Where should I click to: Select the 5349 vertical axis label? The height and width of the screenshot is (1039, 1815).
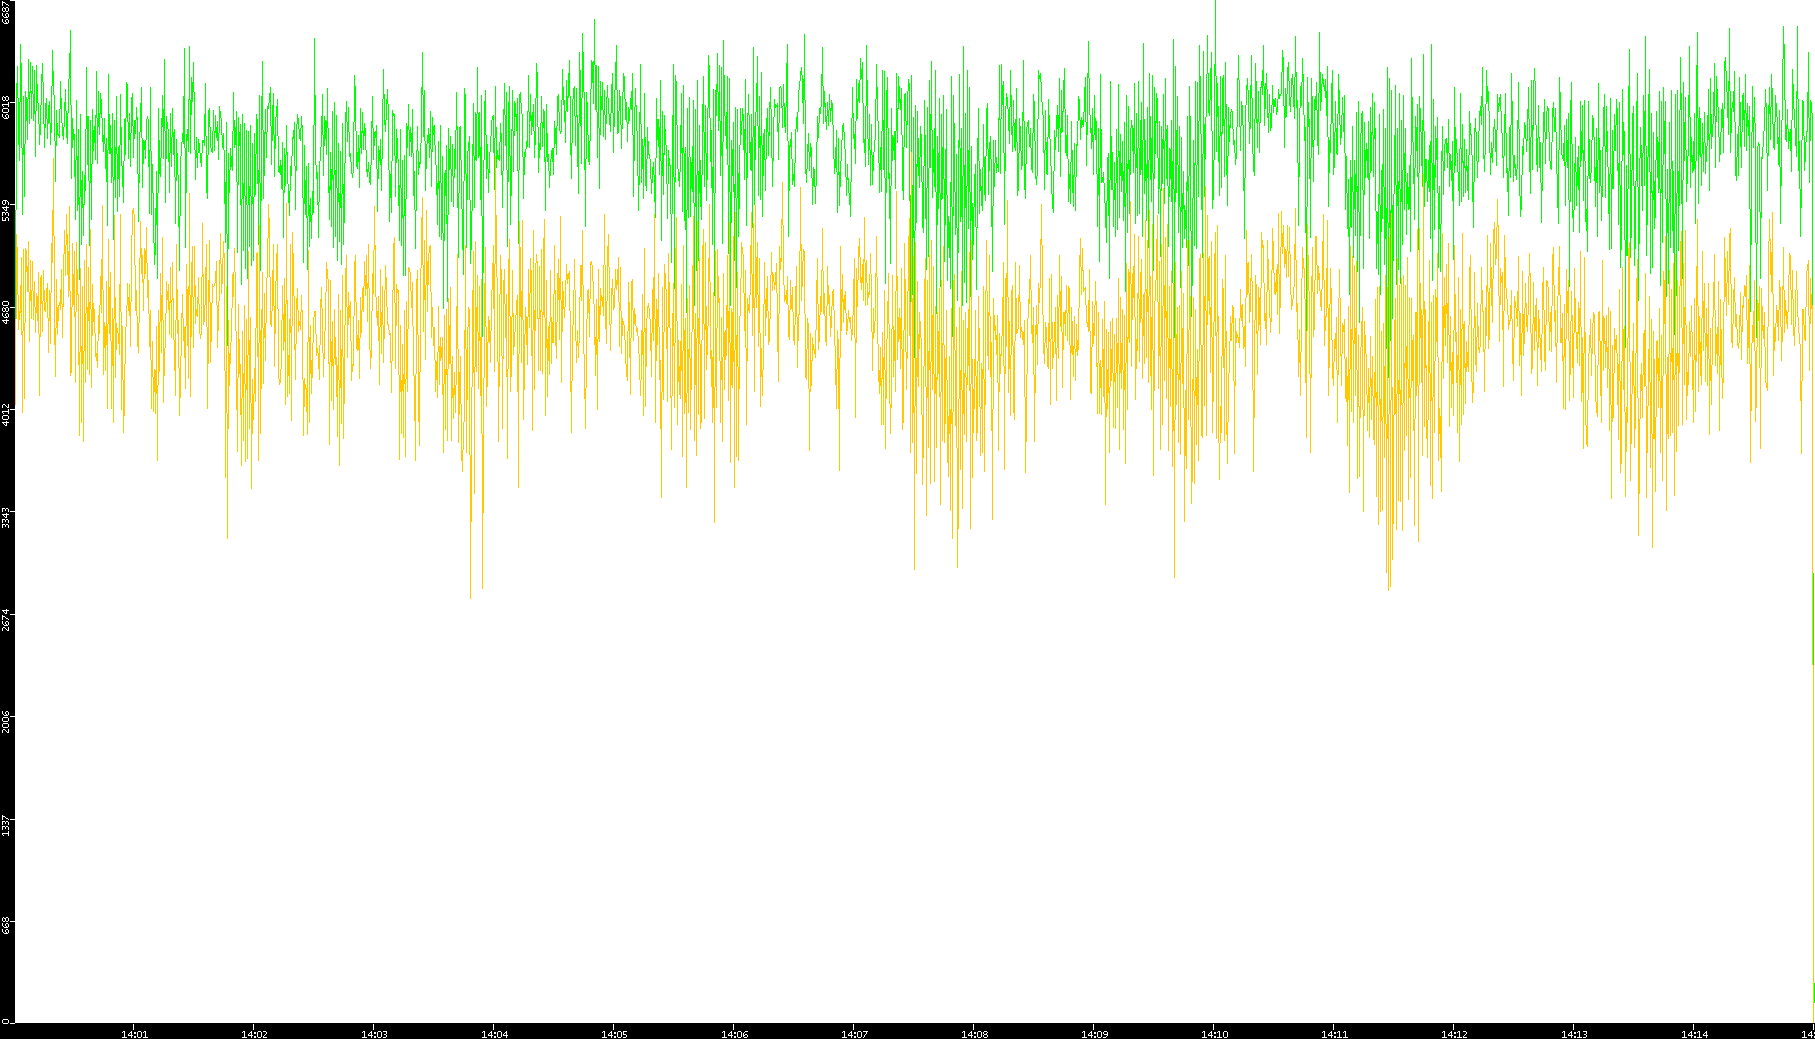click(x=6, y=210)
